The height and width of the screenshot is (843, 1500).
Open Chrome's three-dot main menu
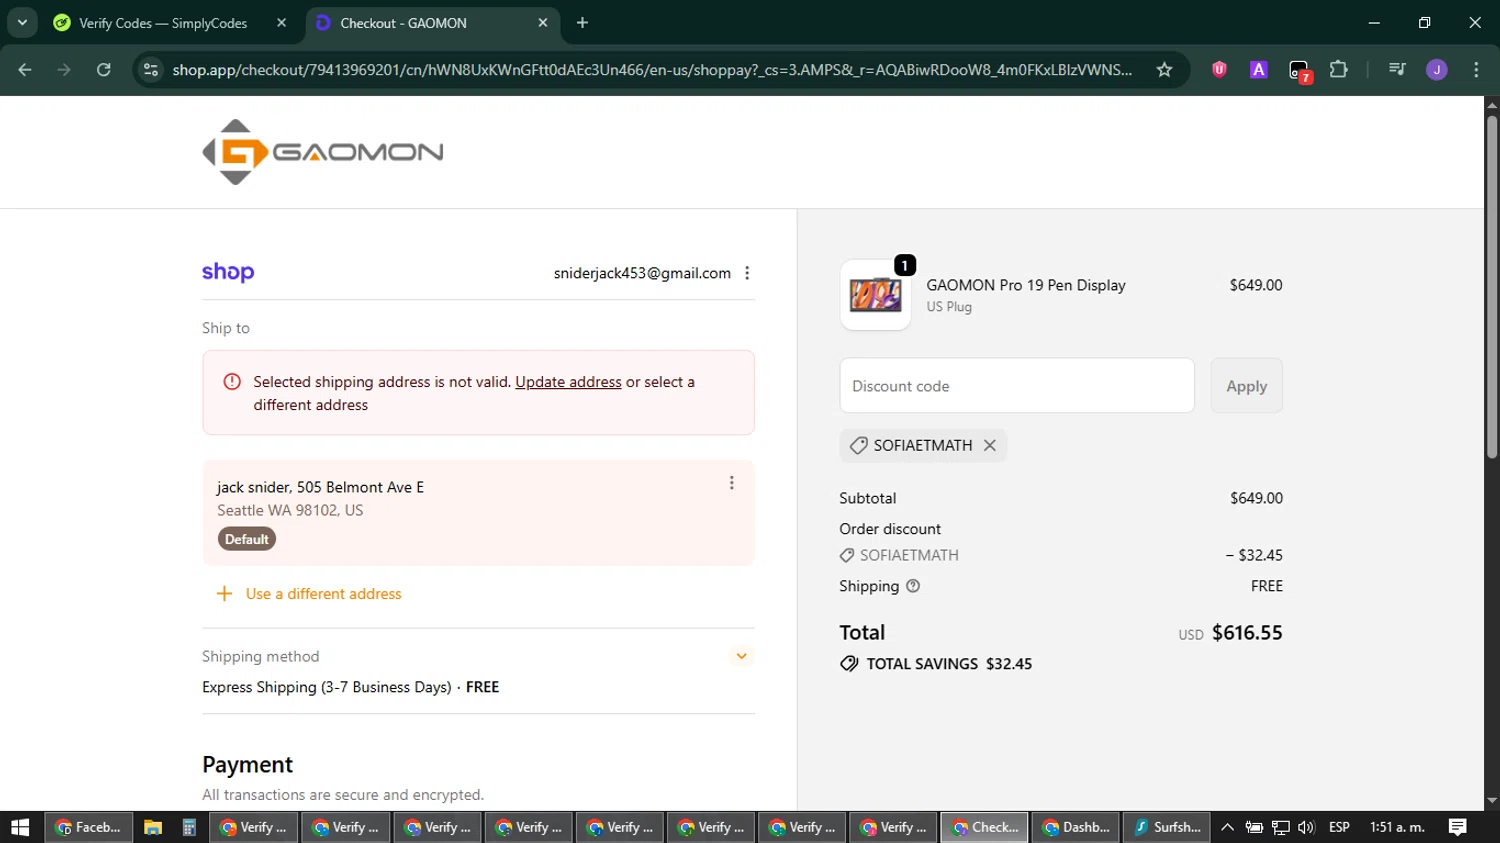[1476, 69]
